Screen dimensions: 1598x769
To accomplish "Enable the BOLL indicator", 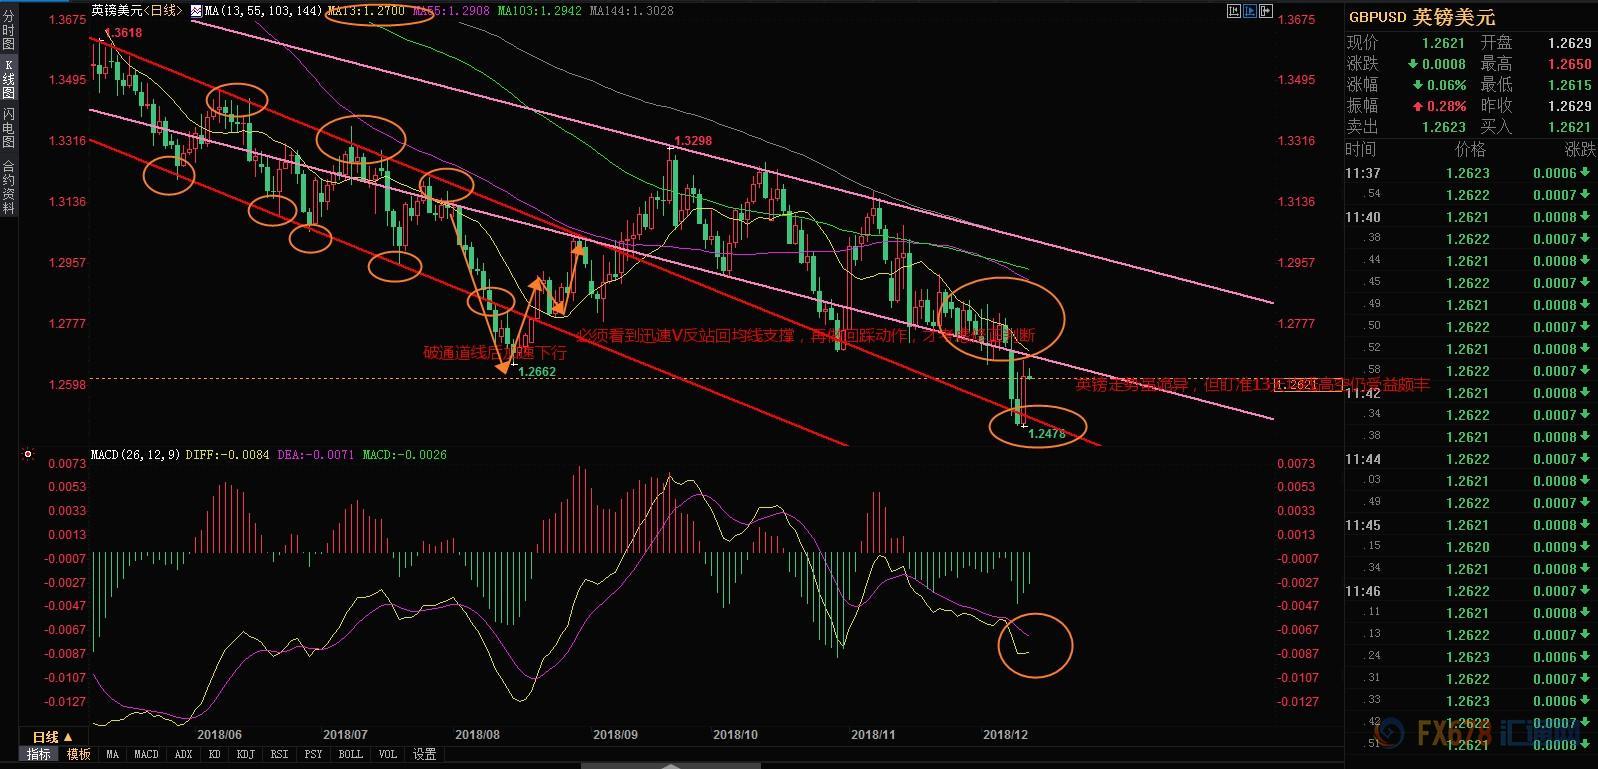I will 350,754.
